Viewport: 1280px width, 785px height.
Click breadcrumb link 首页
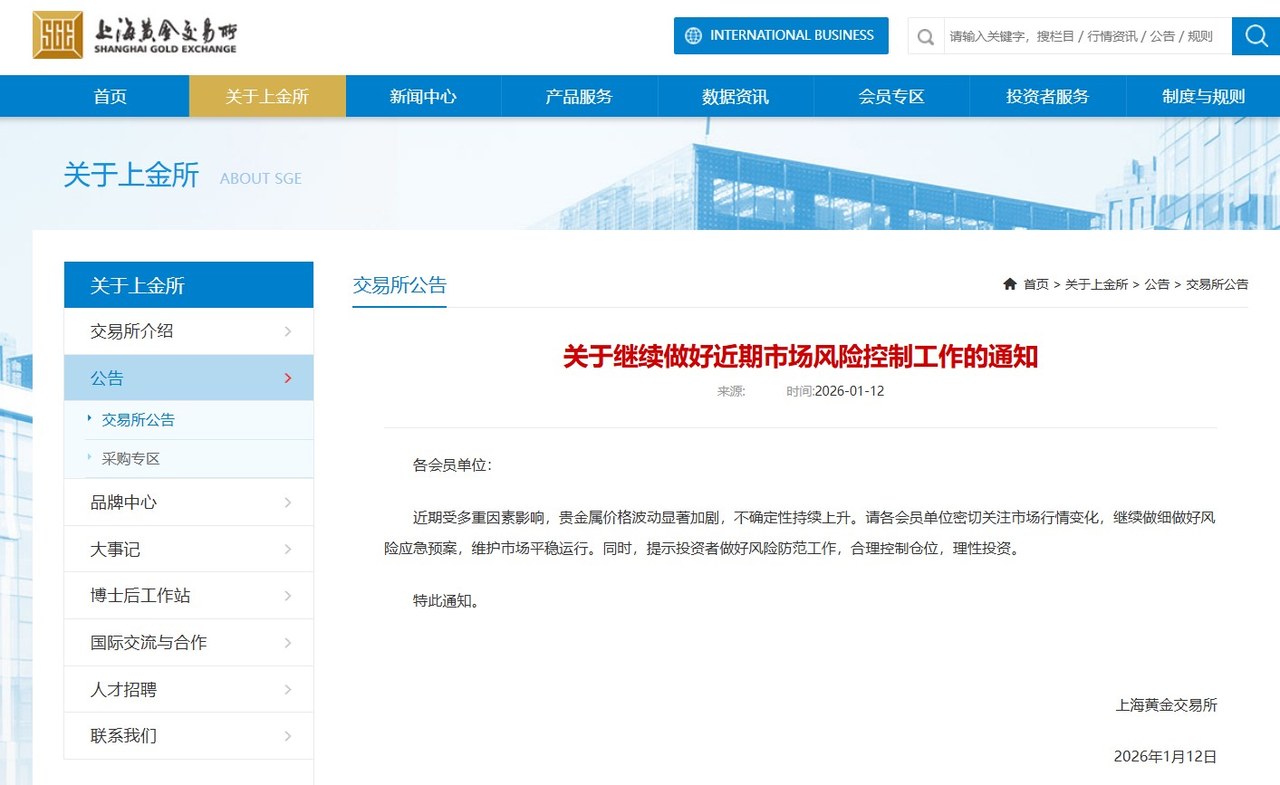[1036, 284]
